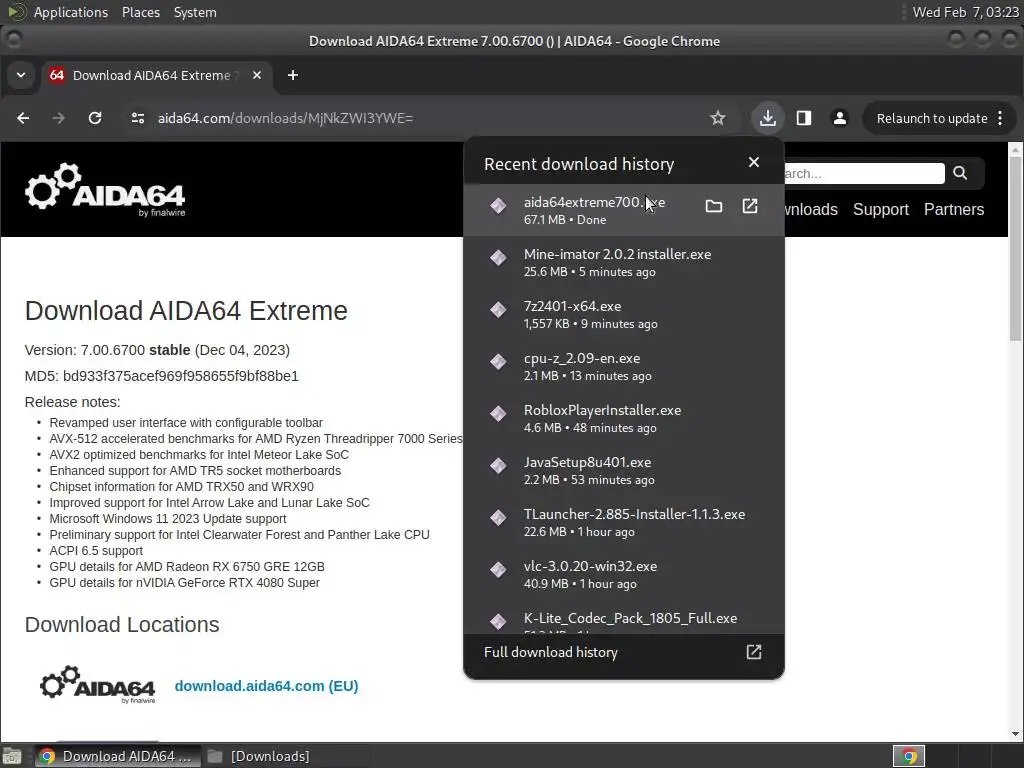
Task: Open aida64extreme700.exe with external-link icon
Action: (x=750, y=206)
